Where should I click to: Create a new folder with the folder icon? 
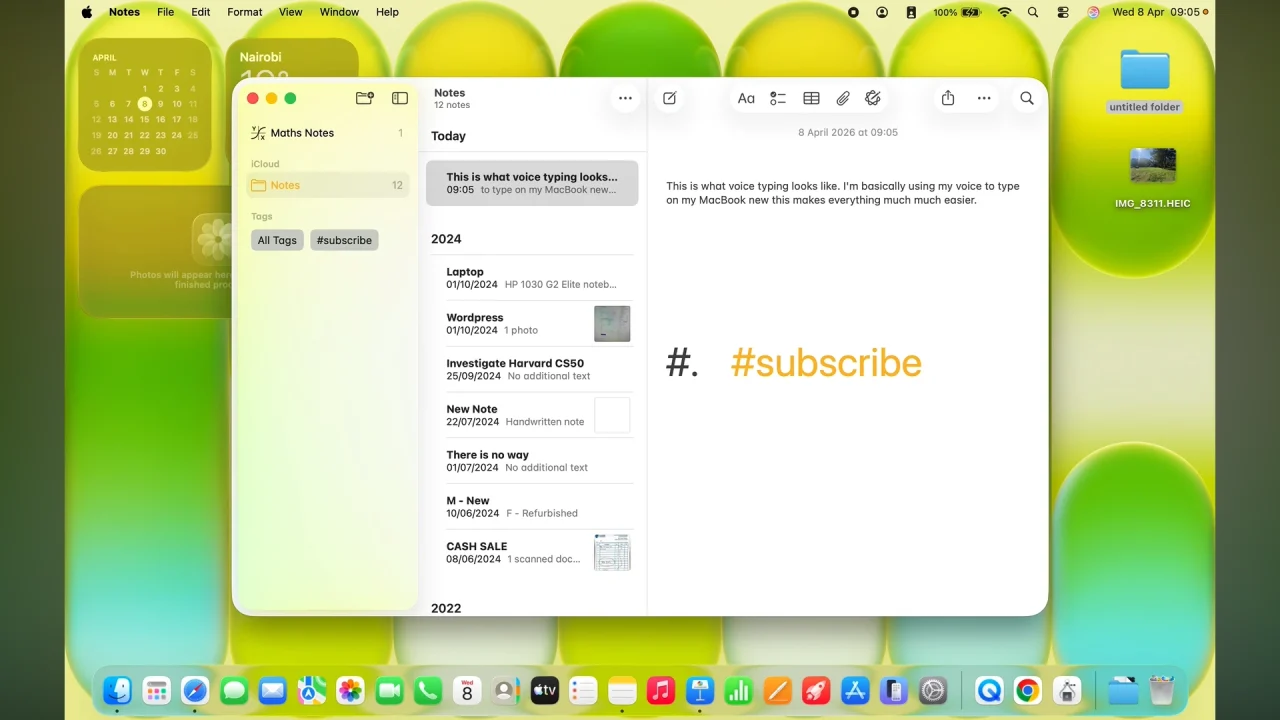[364, 98]
